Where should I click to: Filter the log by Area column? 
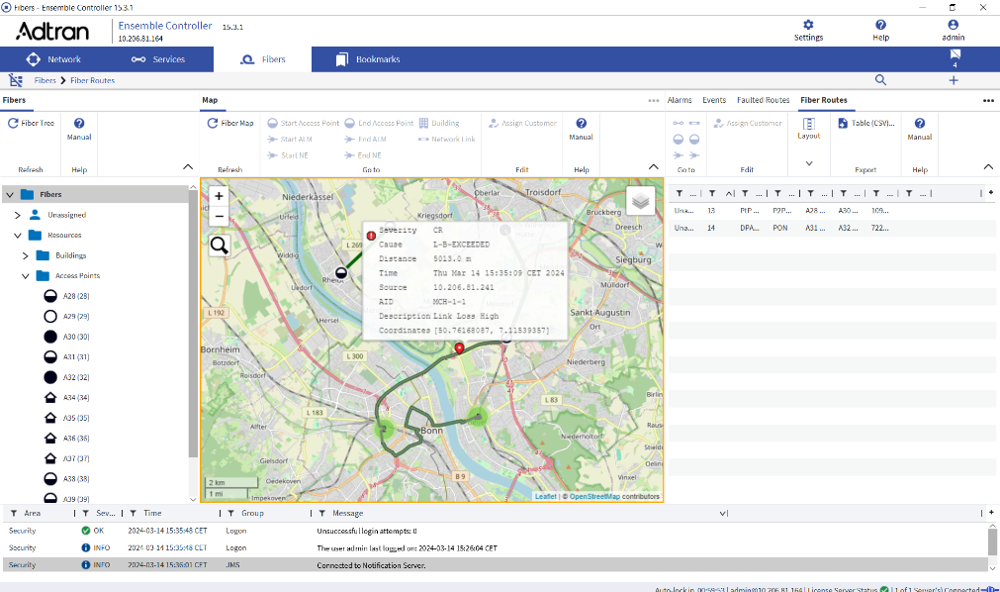(x=14, y=514)
